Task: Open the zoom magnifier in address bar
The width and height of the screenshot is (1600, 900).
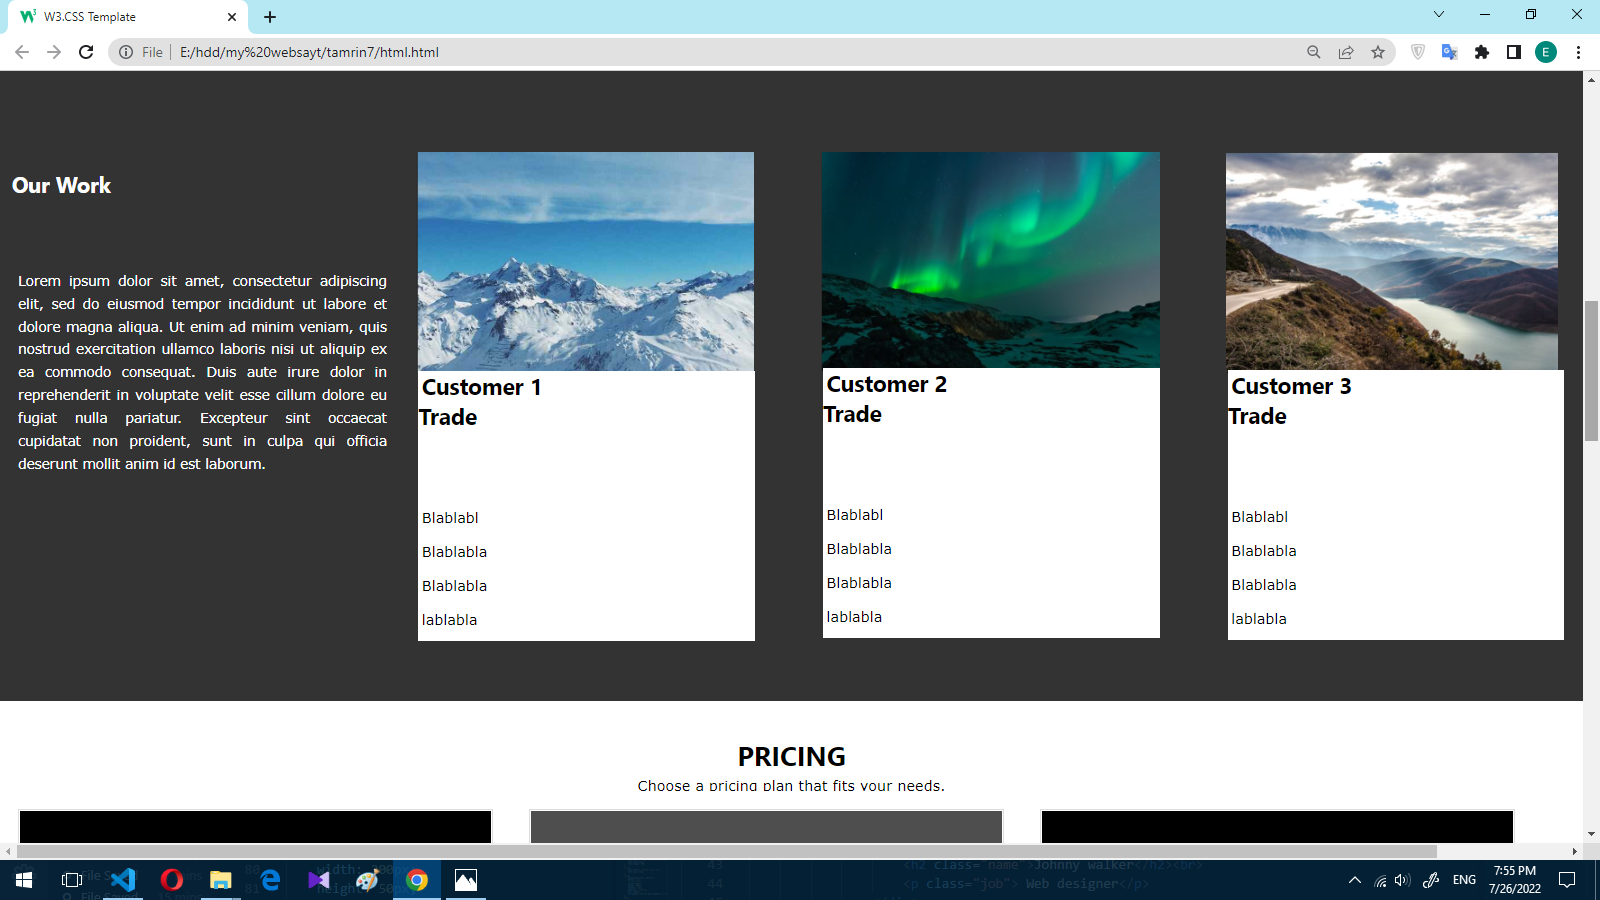Action: pyautogui.click(x=1314, y=52)
